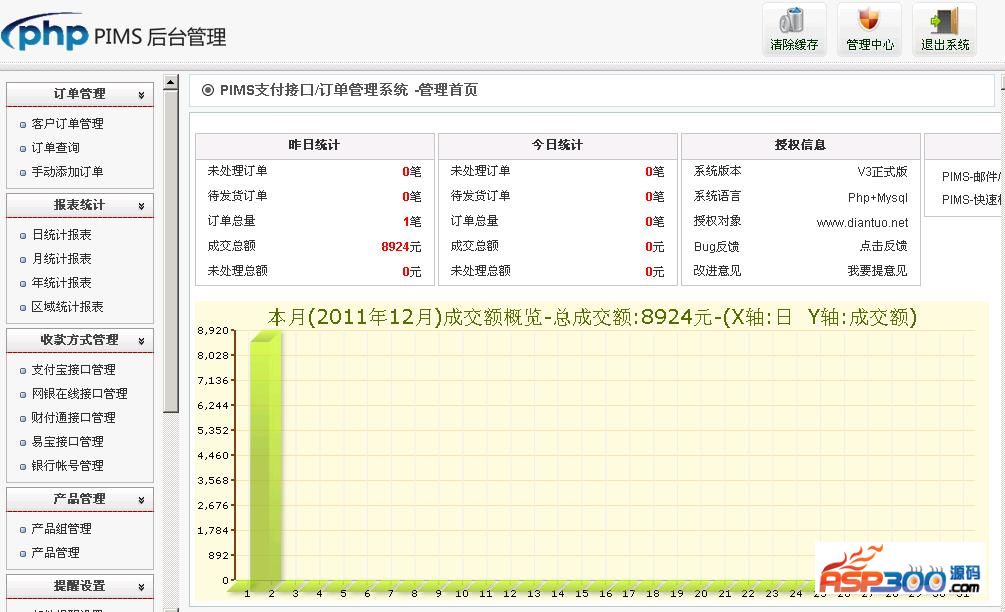Viewport: 1005px width, 612px height.
Task: Collapse the 产品管理 section arrow
Action: [x=141, y=500]
